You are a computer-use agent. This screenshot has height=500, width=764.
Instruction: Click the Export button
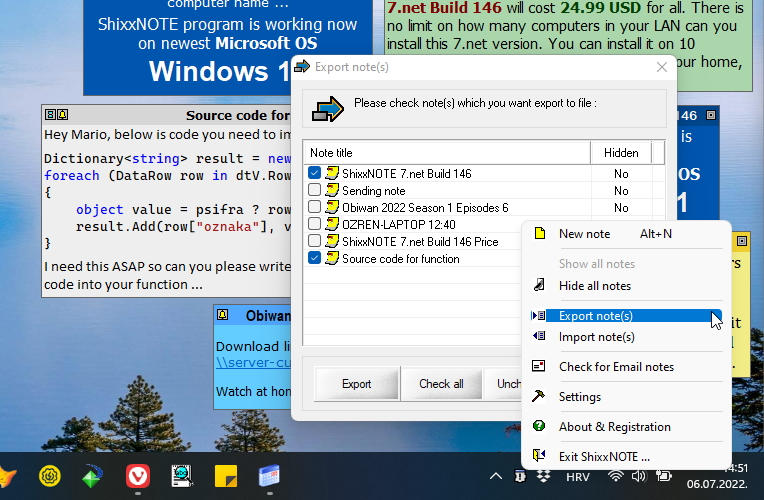(x=356, y=384)
